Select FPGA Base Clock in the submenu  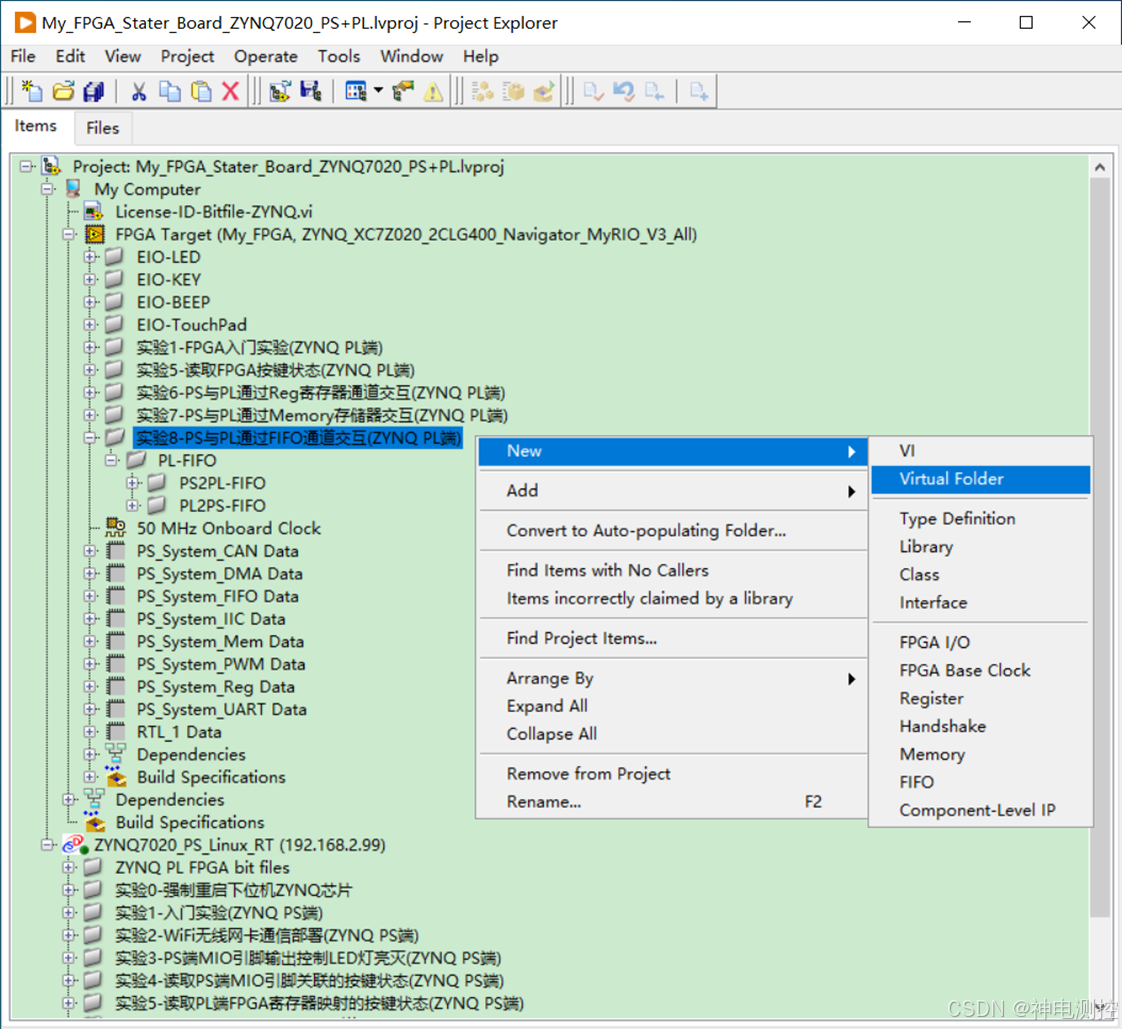point(980,670)
